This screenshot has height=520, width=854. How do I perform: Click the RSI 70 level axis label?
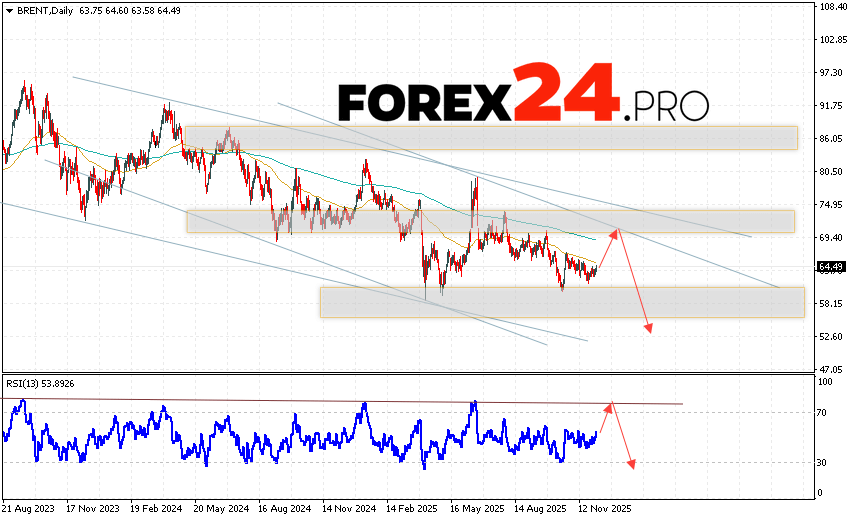(x=825, y=412)
